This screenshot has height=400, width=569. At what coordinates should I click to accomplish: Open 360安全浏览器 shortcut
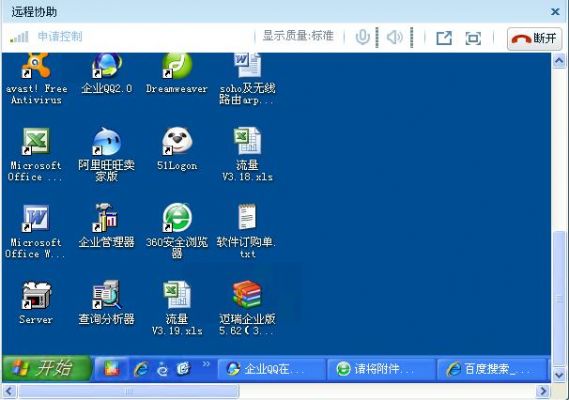pos(177,231)
